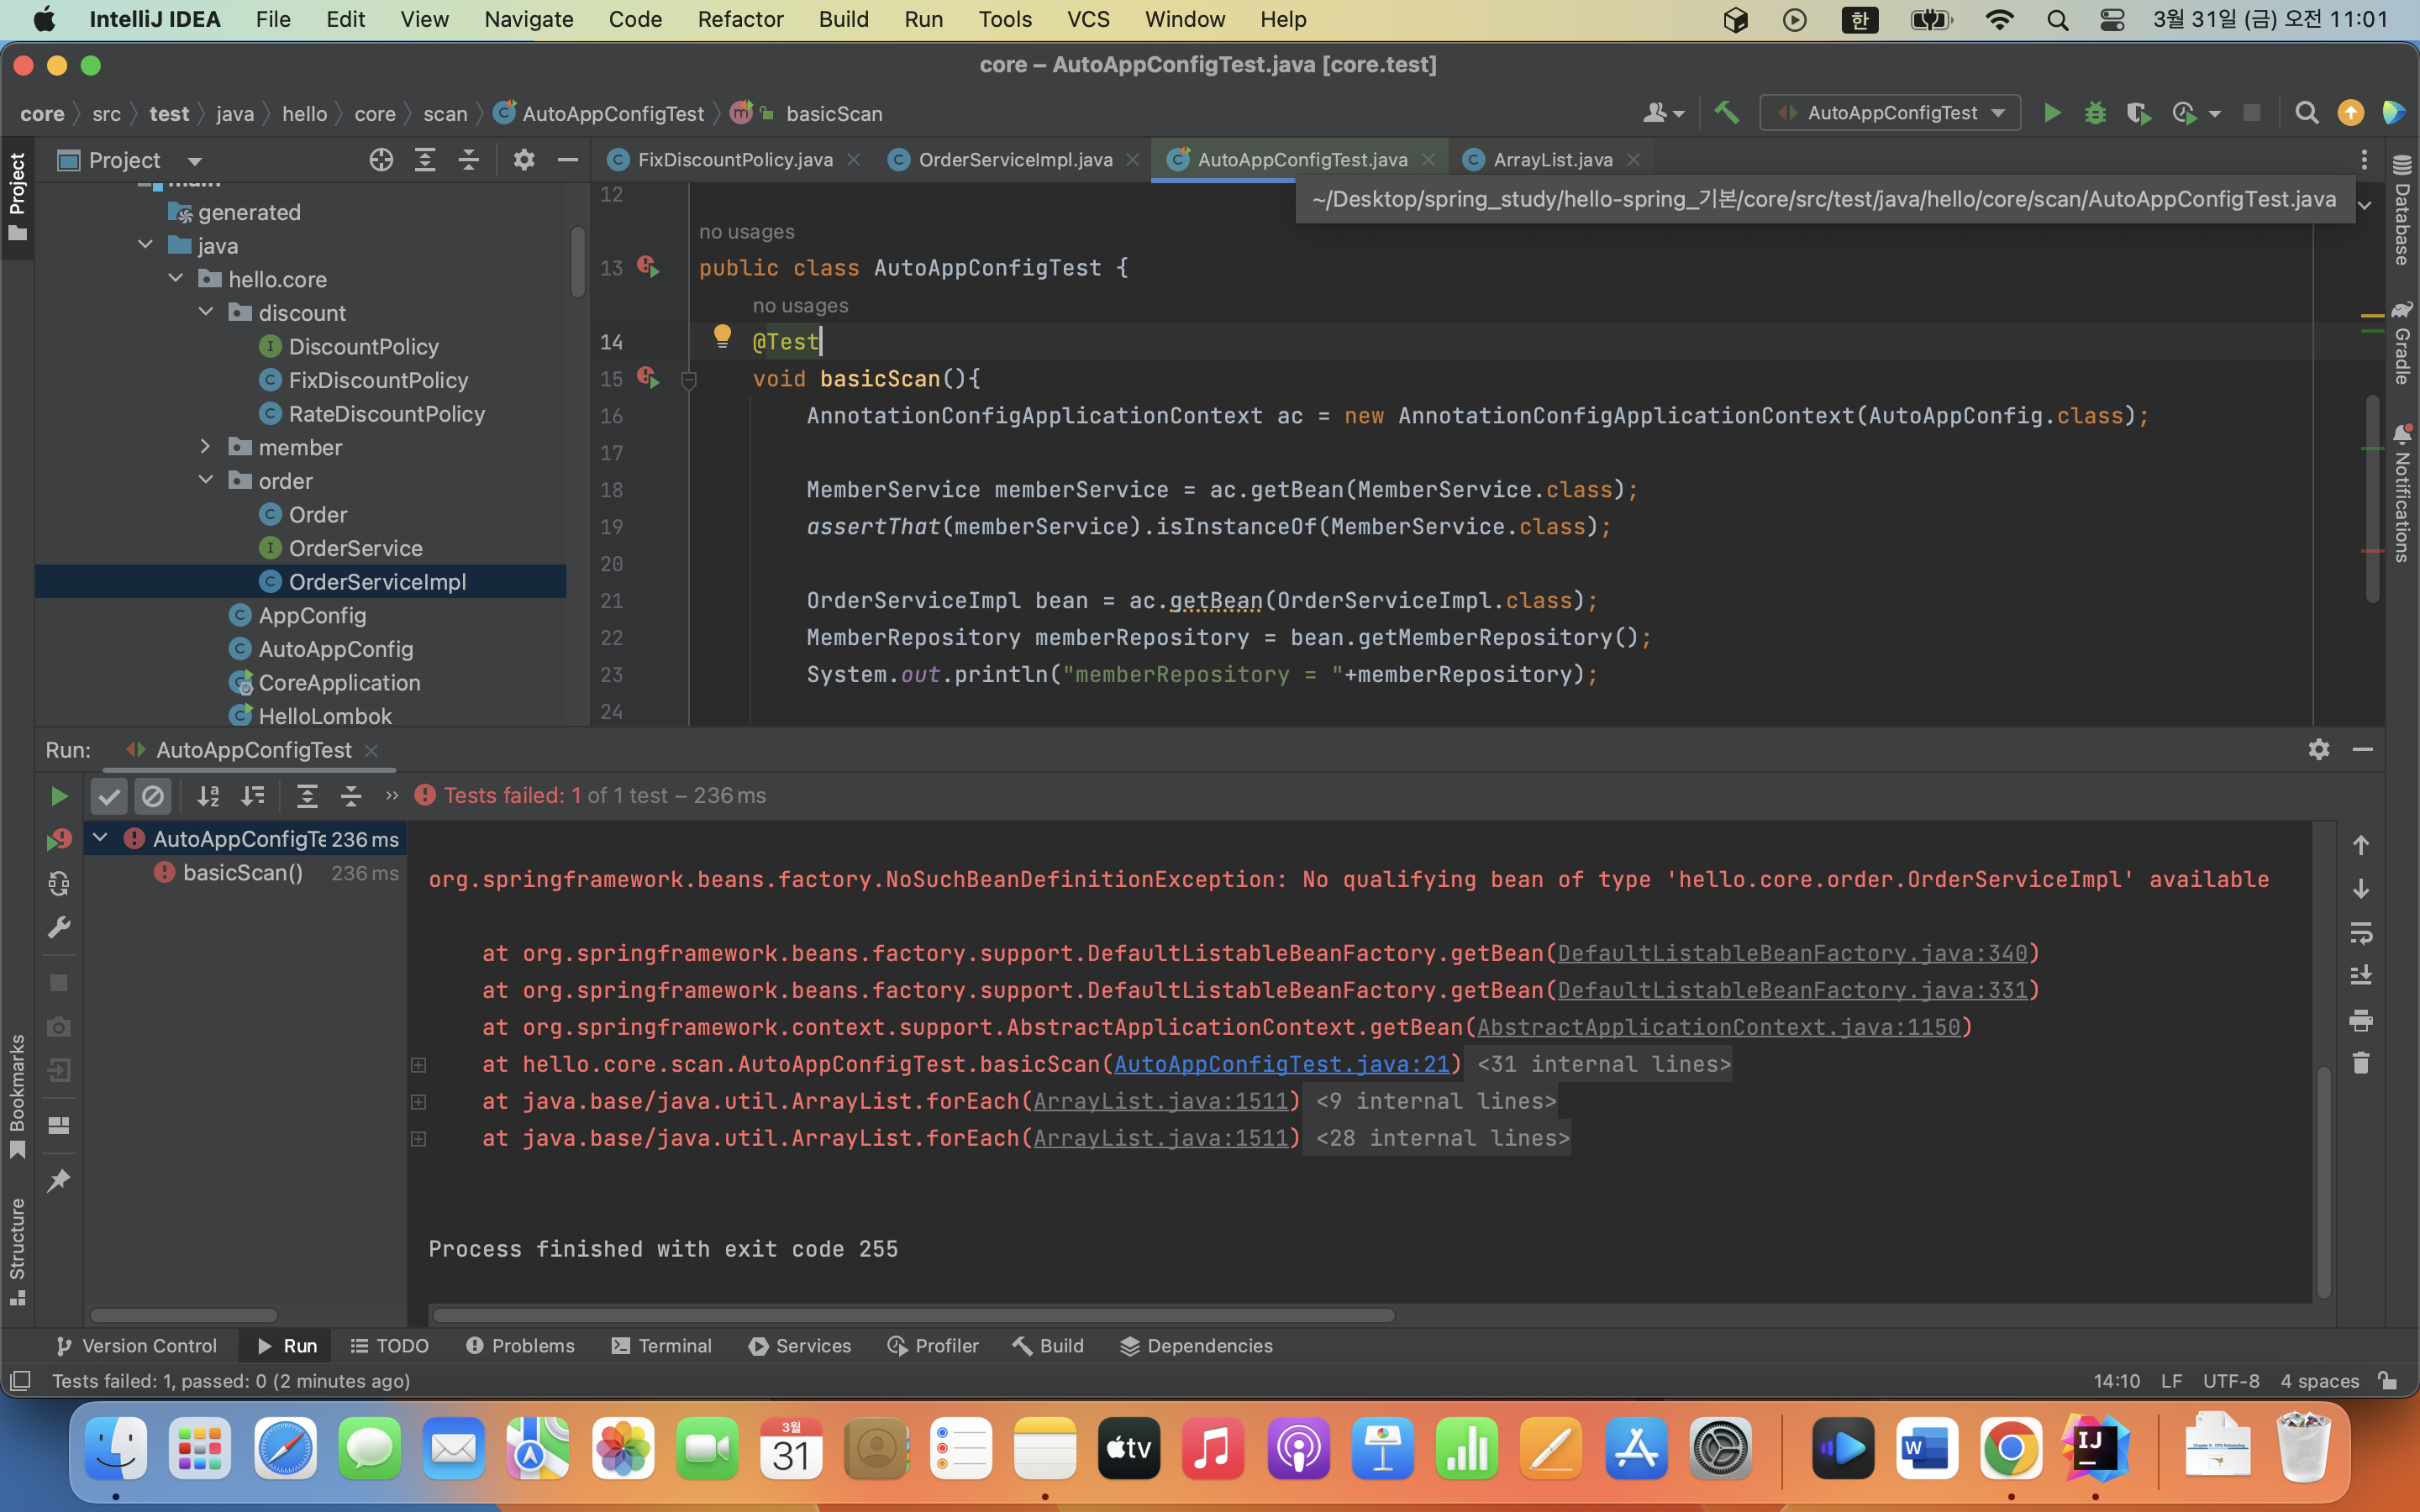Clear console with trash icon

(x=2361, y=1063)
